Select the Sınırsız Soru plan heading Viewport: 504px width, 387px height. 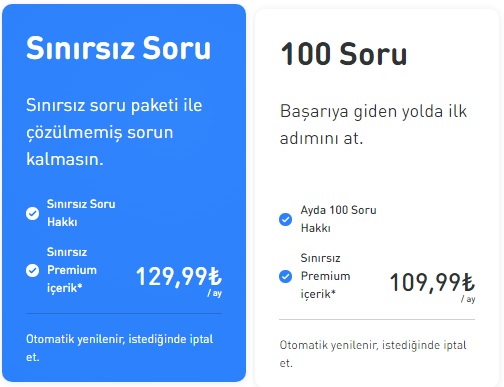coord(118,48)
